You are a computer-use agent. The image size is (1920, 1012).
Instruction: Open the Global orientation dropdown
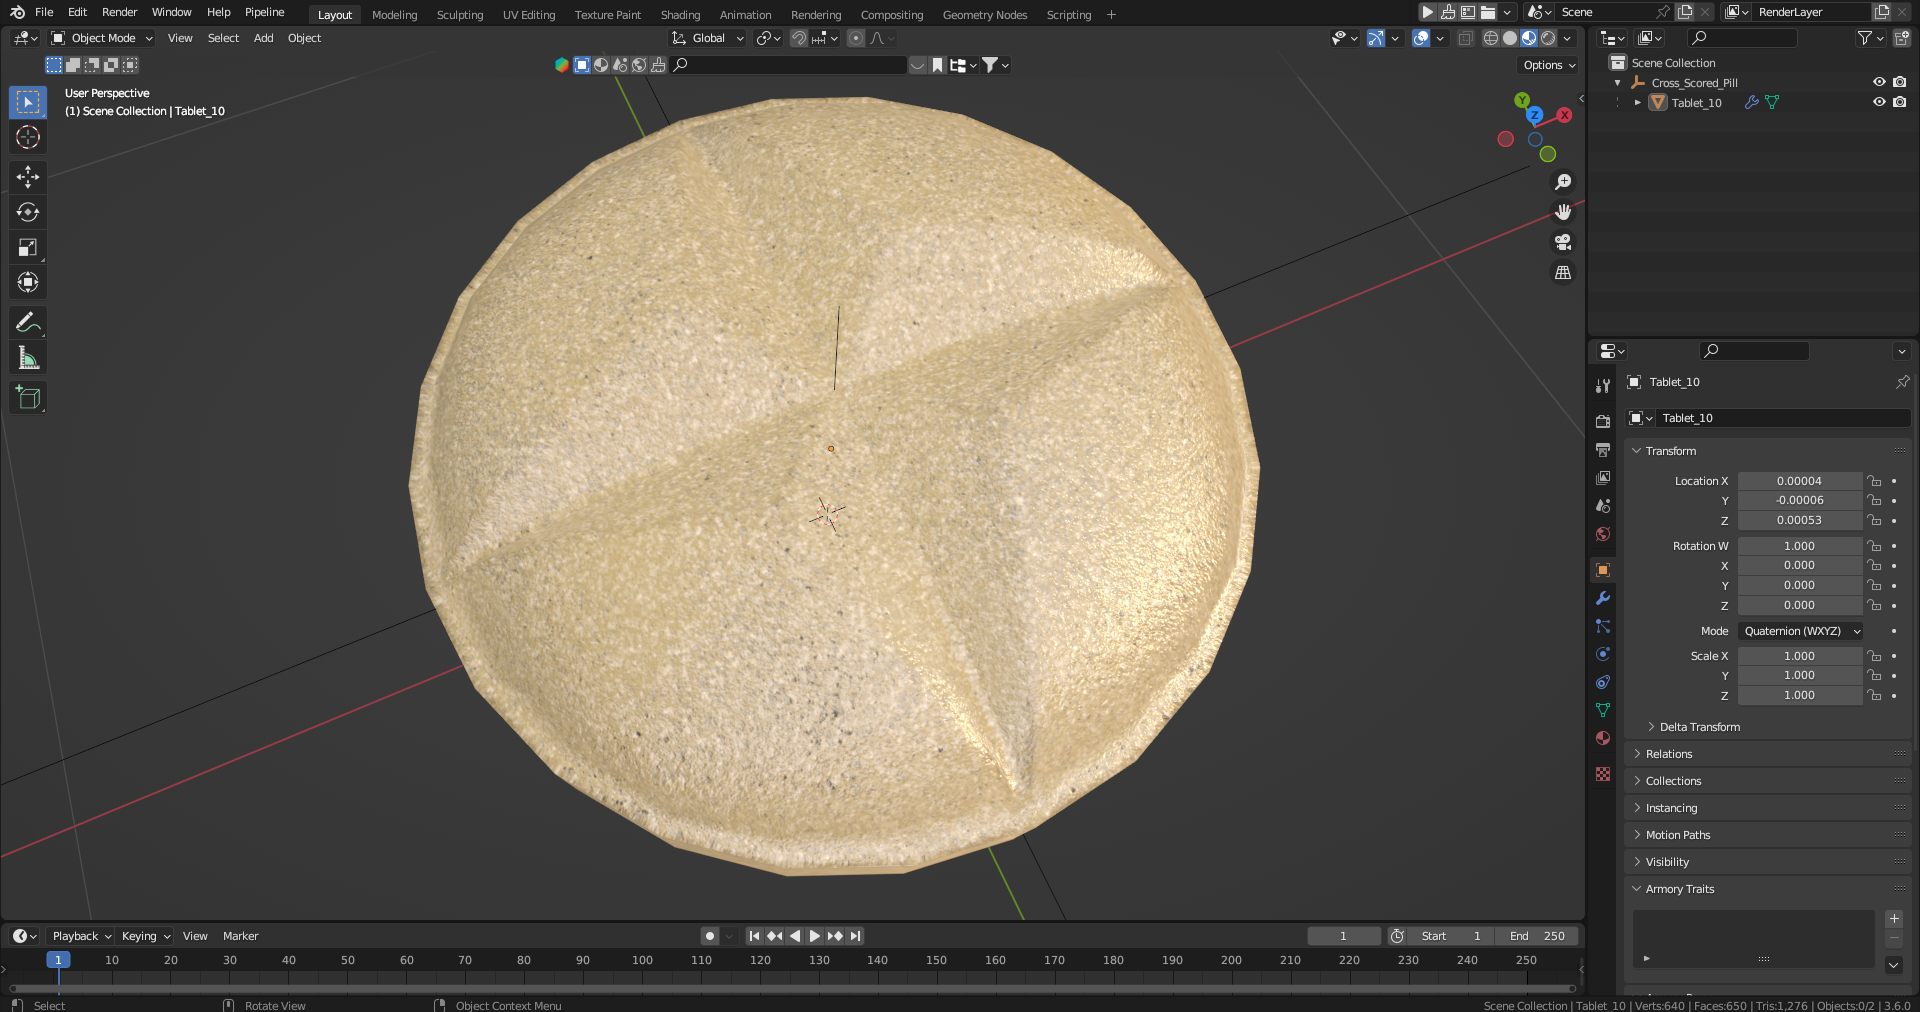coord(708,38)
